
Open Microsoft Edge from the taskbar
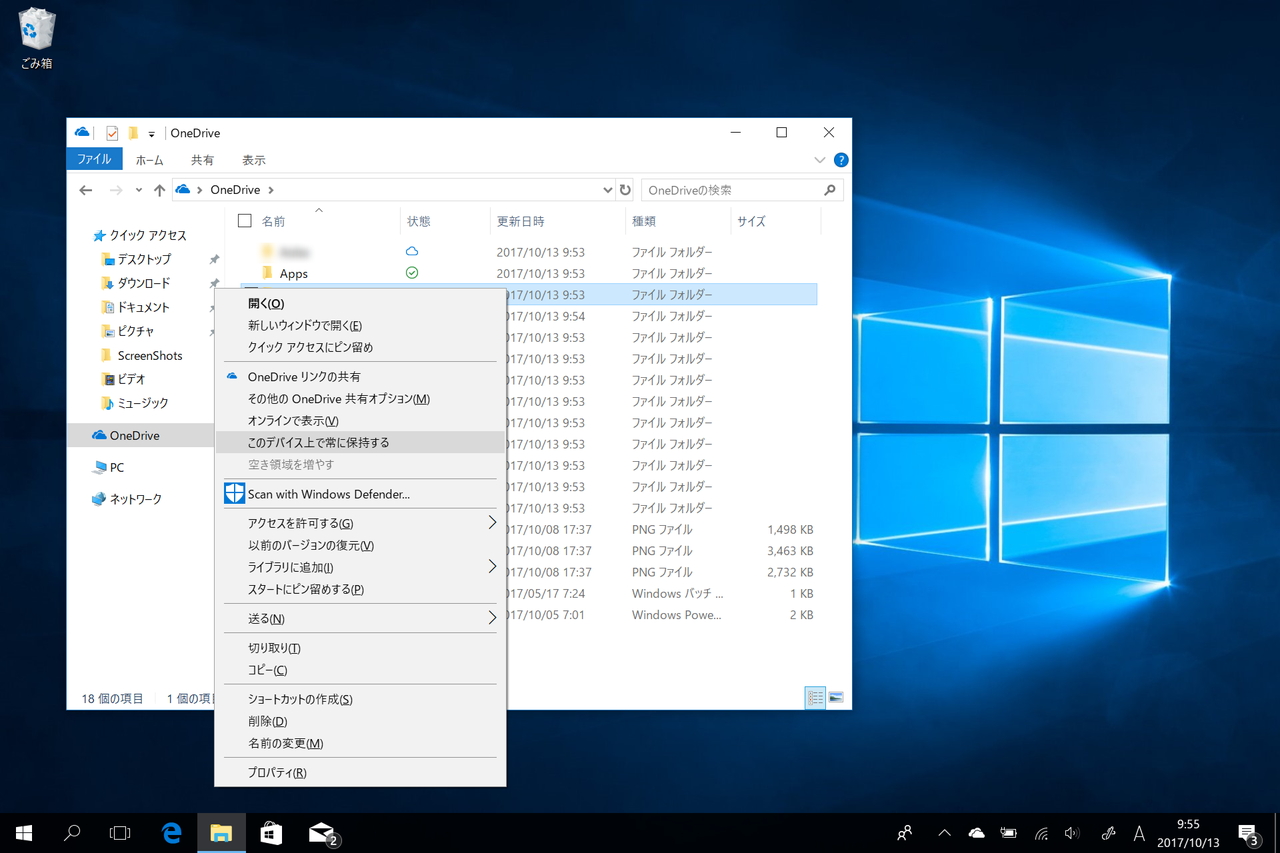tap(171, 832)
